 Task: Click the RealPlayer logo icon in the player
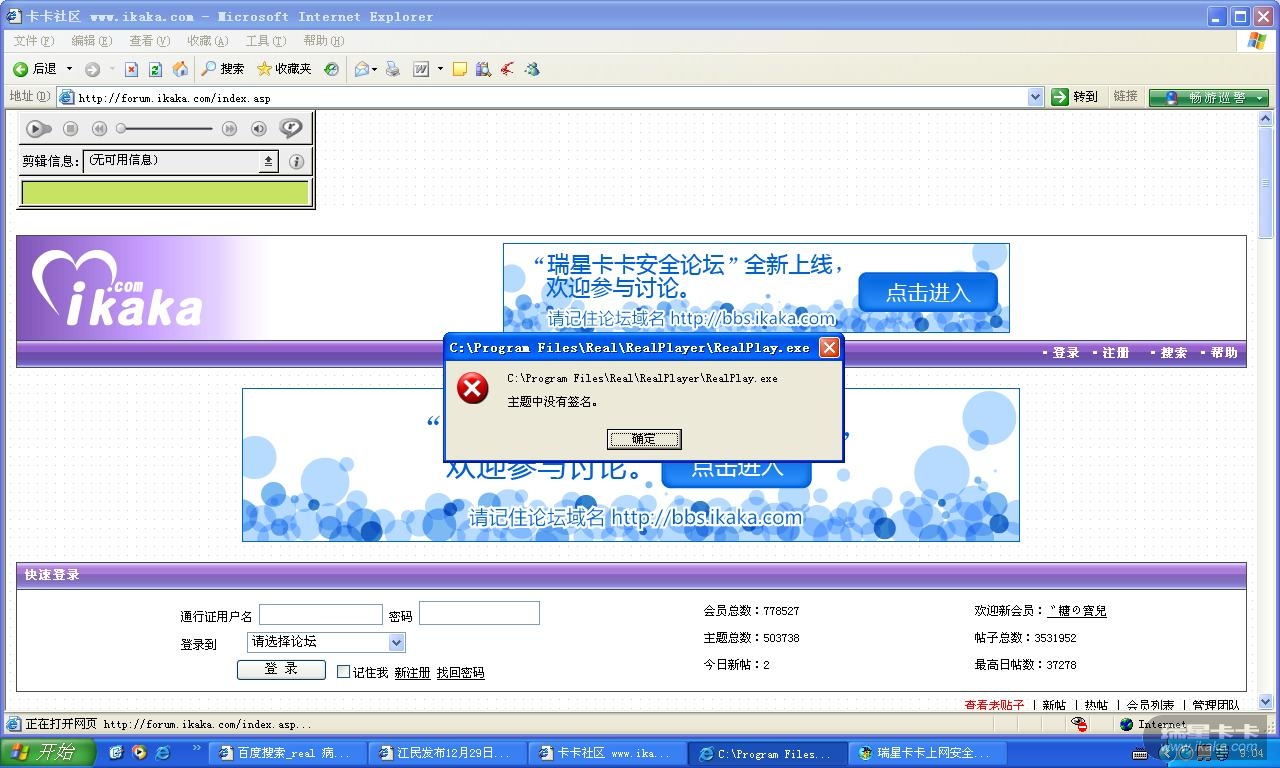pos(291,128)
